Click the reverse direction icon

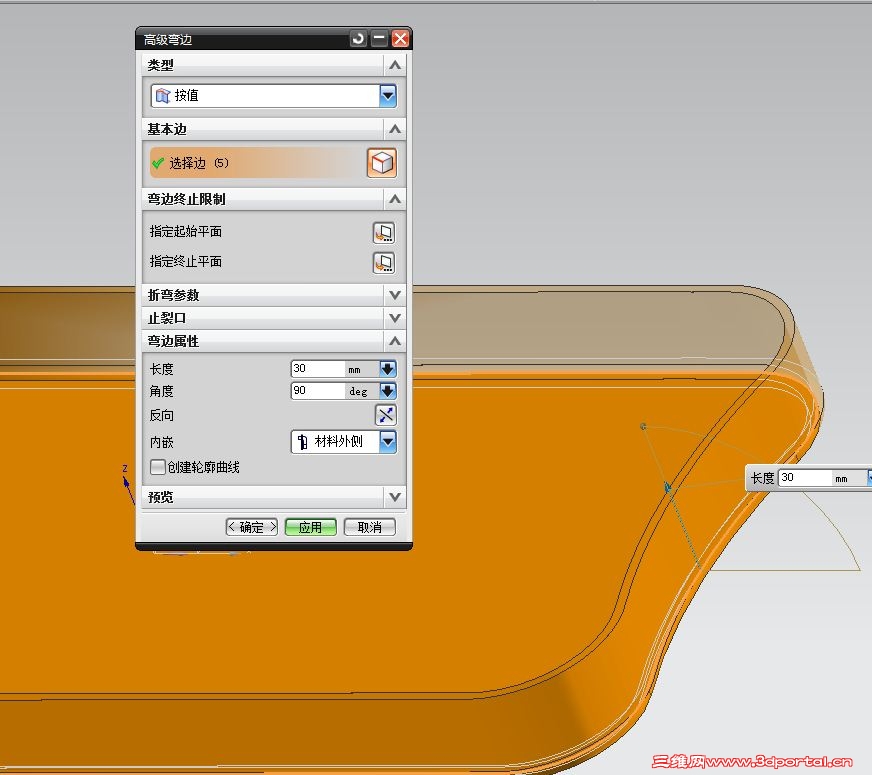point(385,415)
